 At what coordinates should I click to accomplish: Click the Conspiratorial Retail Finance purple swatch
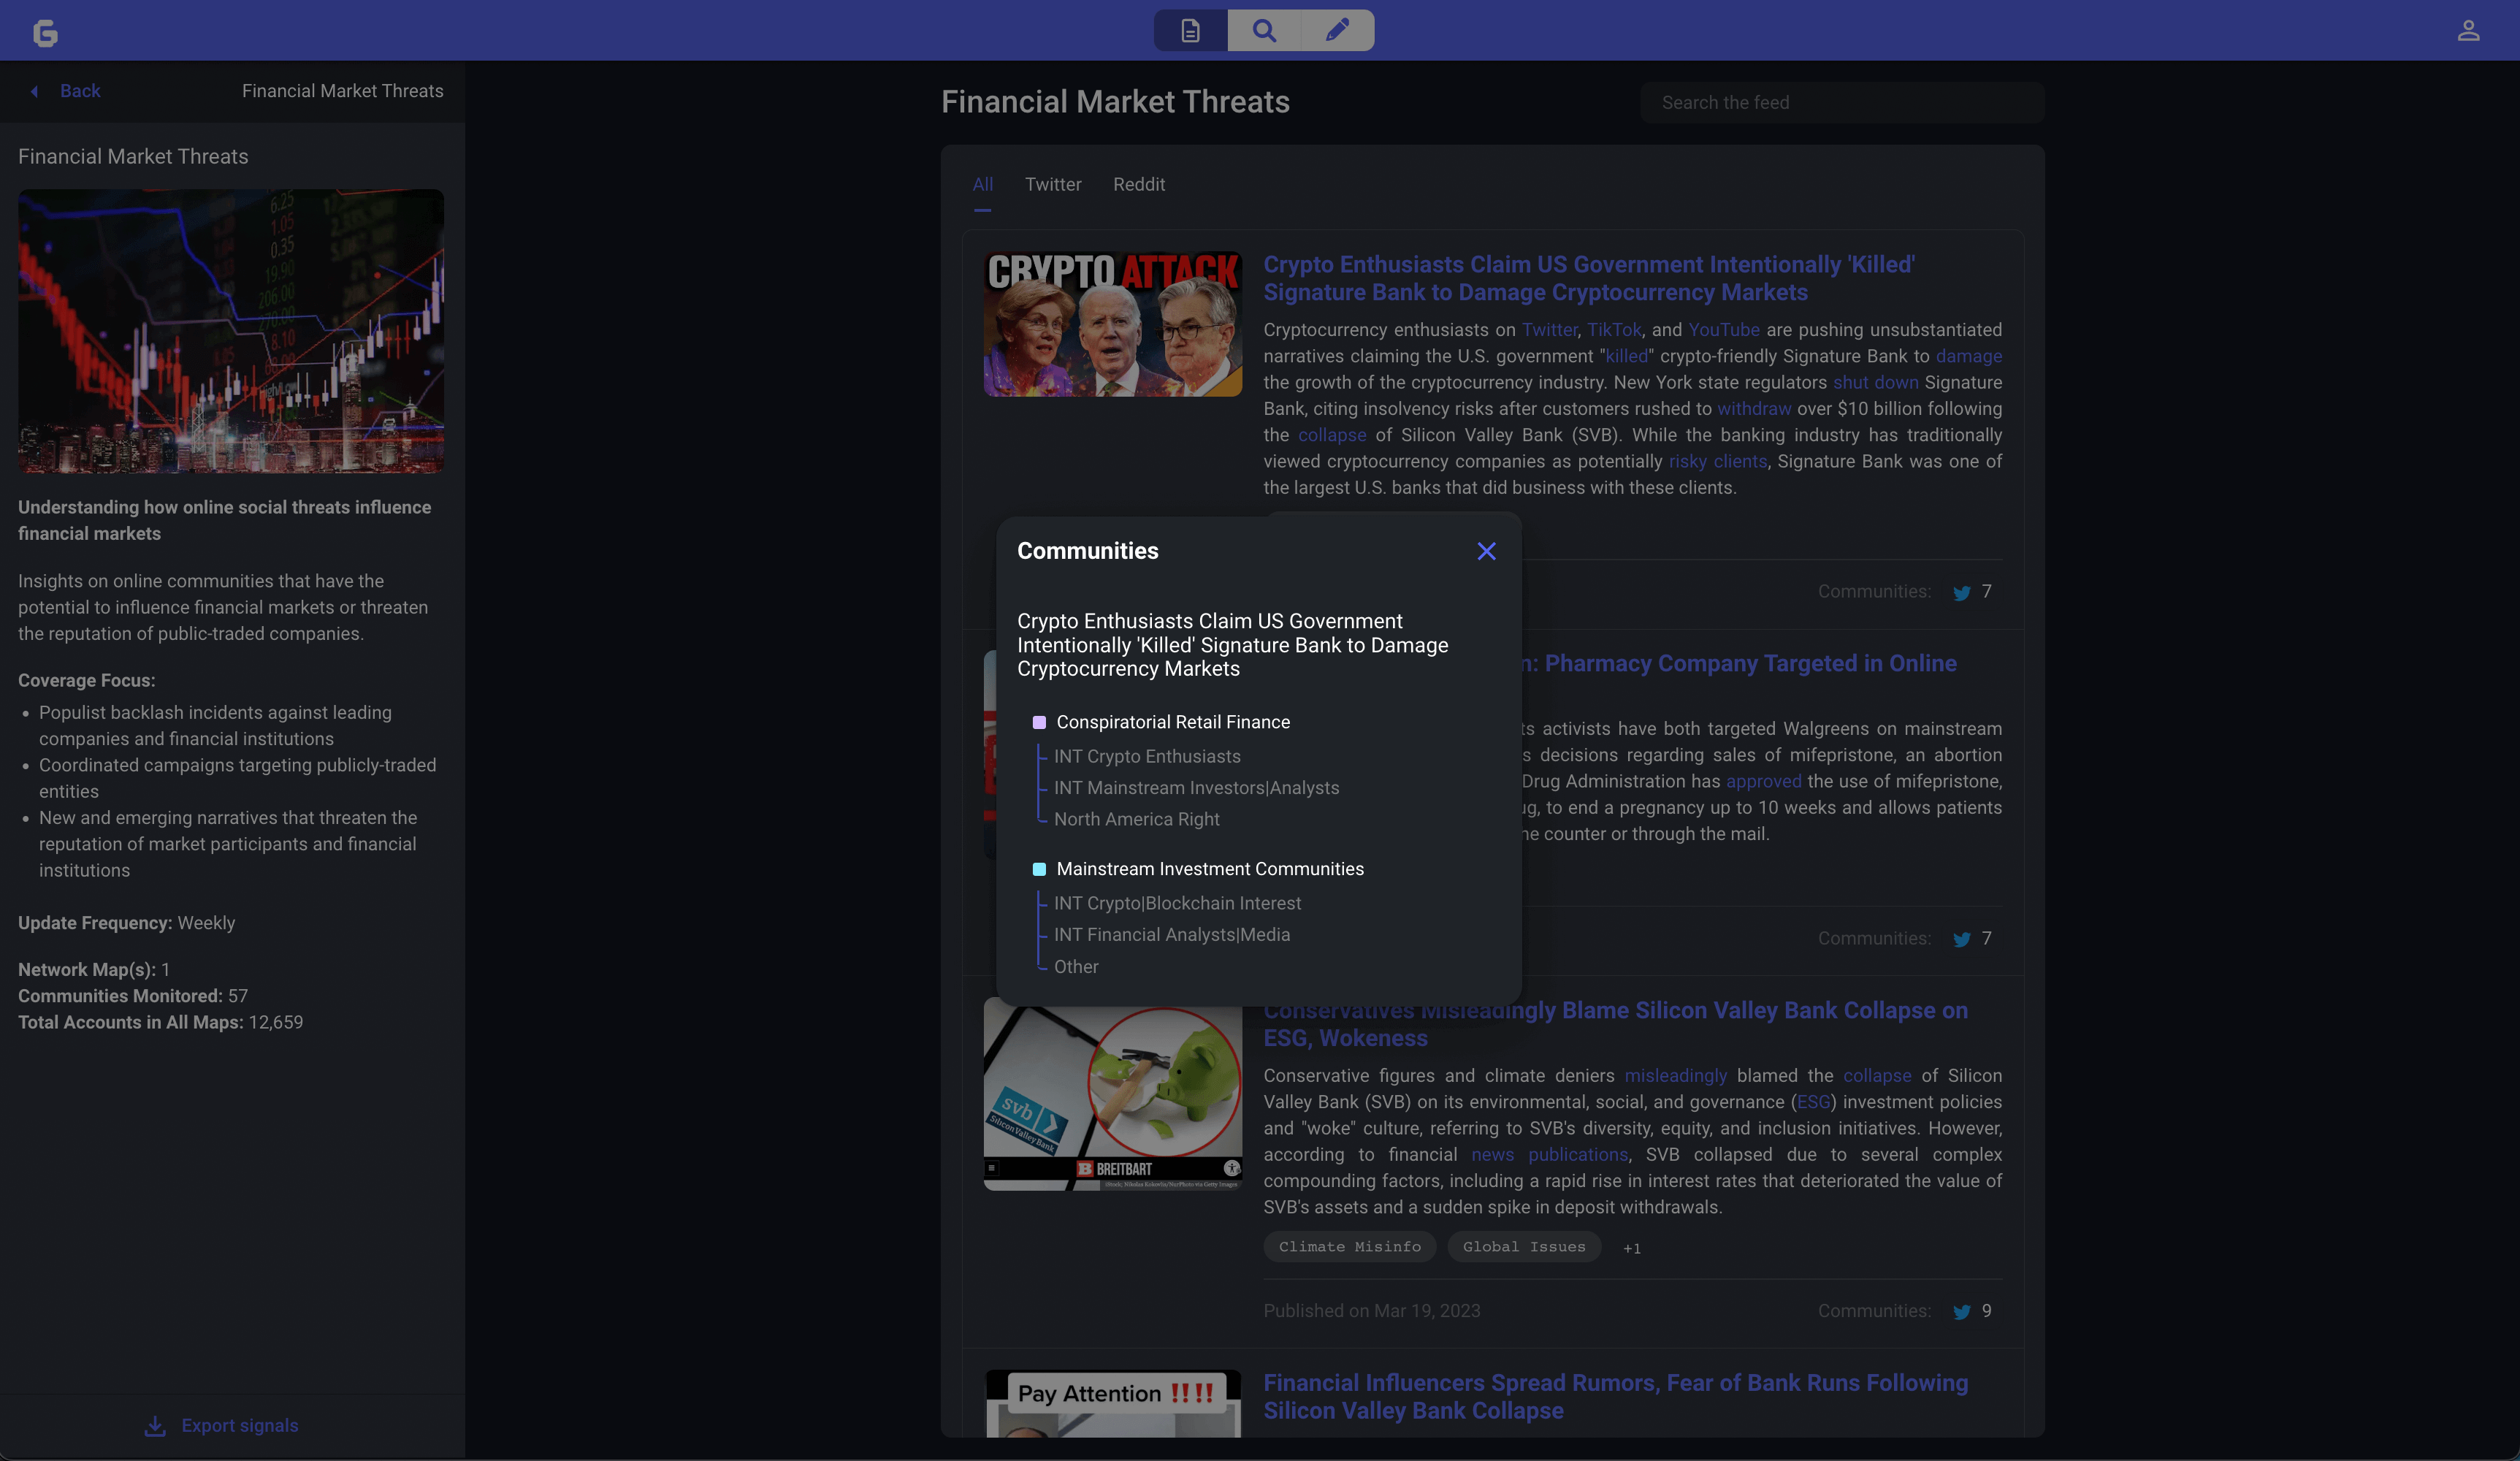(1039, 722)
